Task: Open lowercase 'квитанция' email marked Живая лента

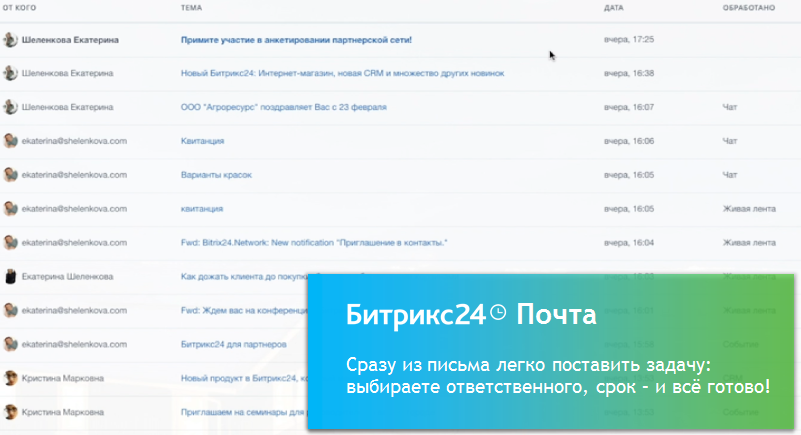Action: tap(202, 209)
